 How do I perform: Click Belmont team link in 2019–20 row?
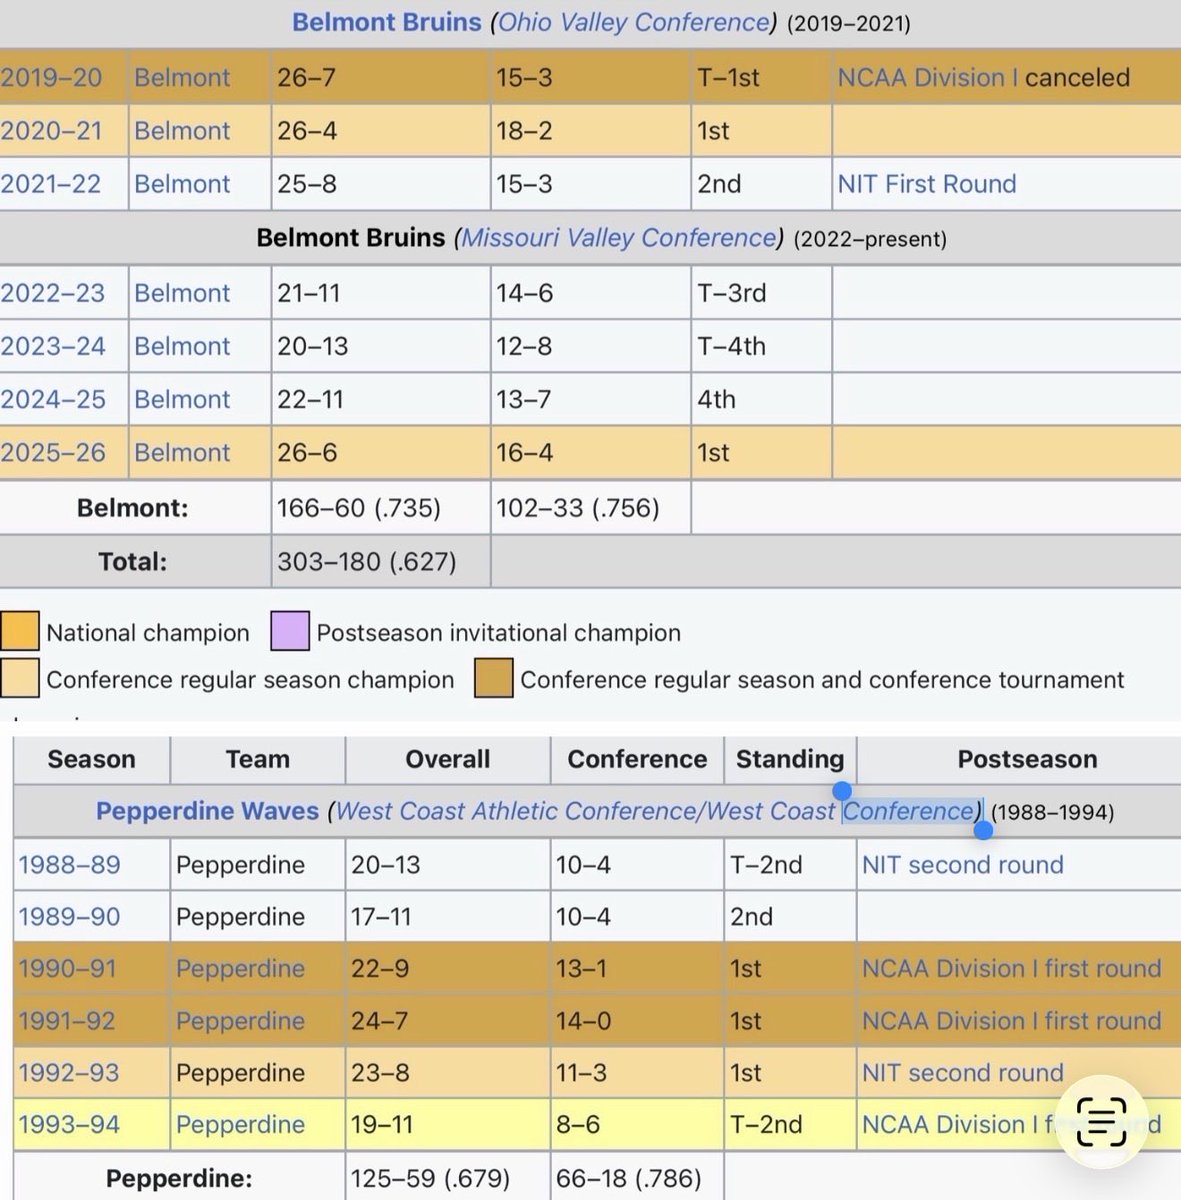pyautogui.click(x=182, y=77)
